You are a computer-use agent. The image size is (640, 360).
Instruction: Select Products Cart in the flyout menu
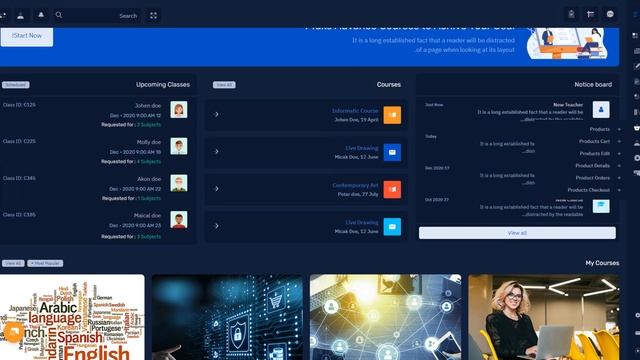[594, 141]
